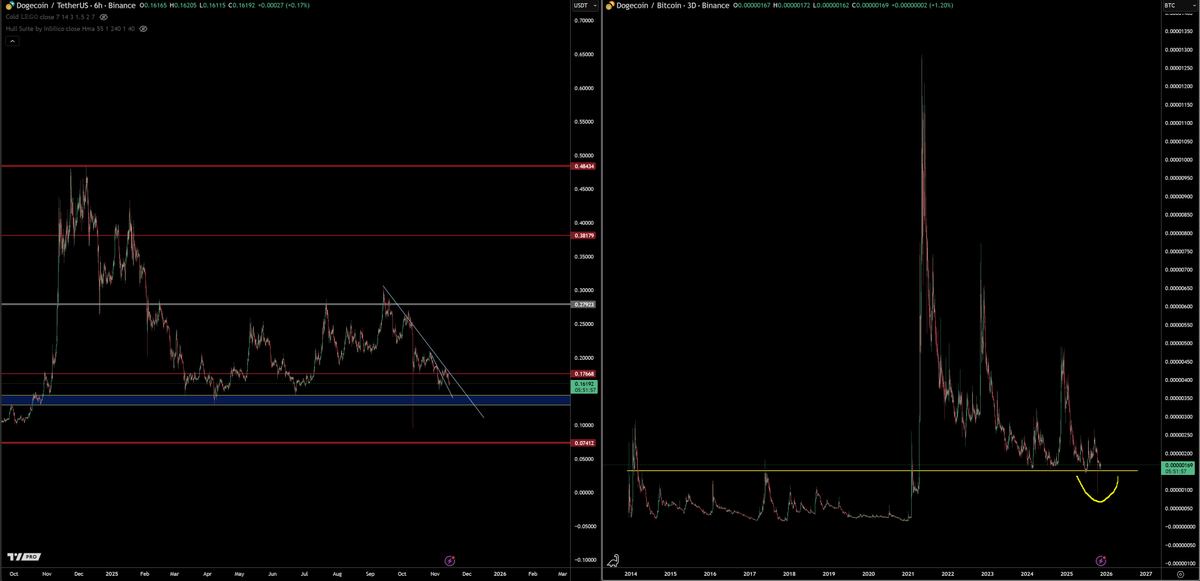Click the Dogecoin / TetherUS symbol title
1200x581 pixels.
78,6
